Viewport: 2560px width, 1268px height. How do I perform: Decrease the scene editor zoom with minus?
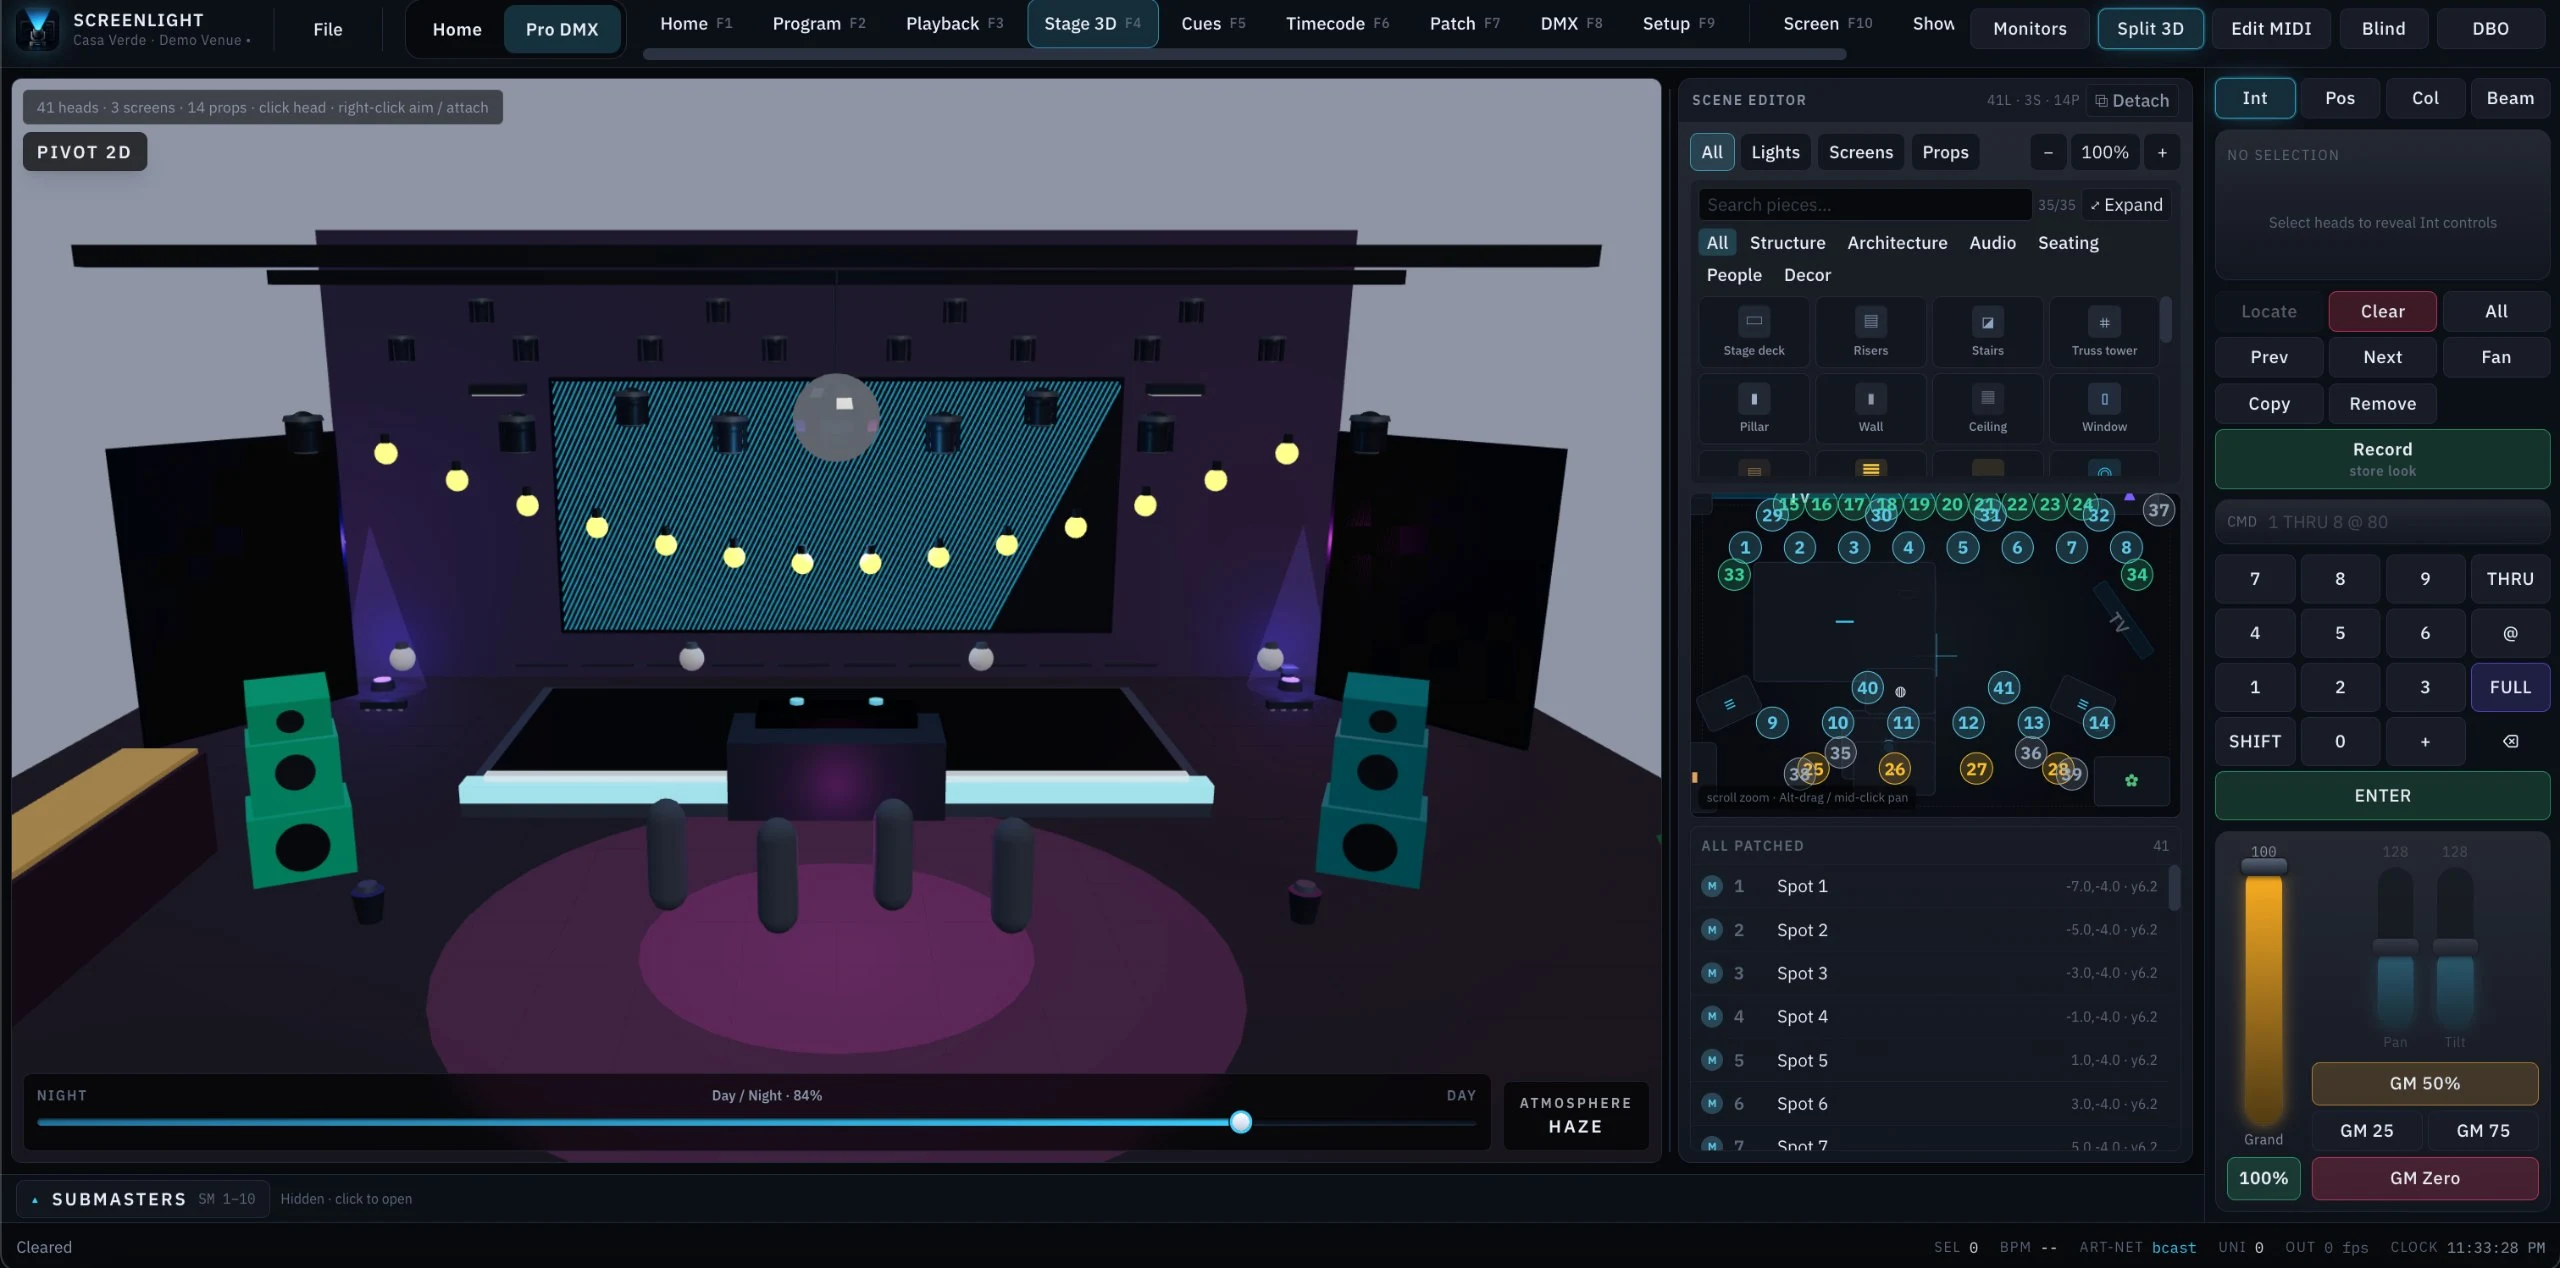pyautogui.click(x=2048, y=152)
